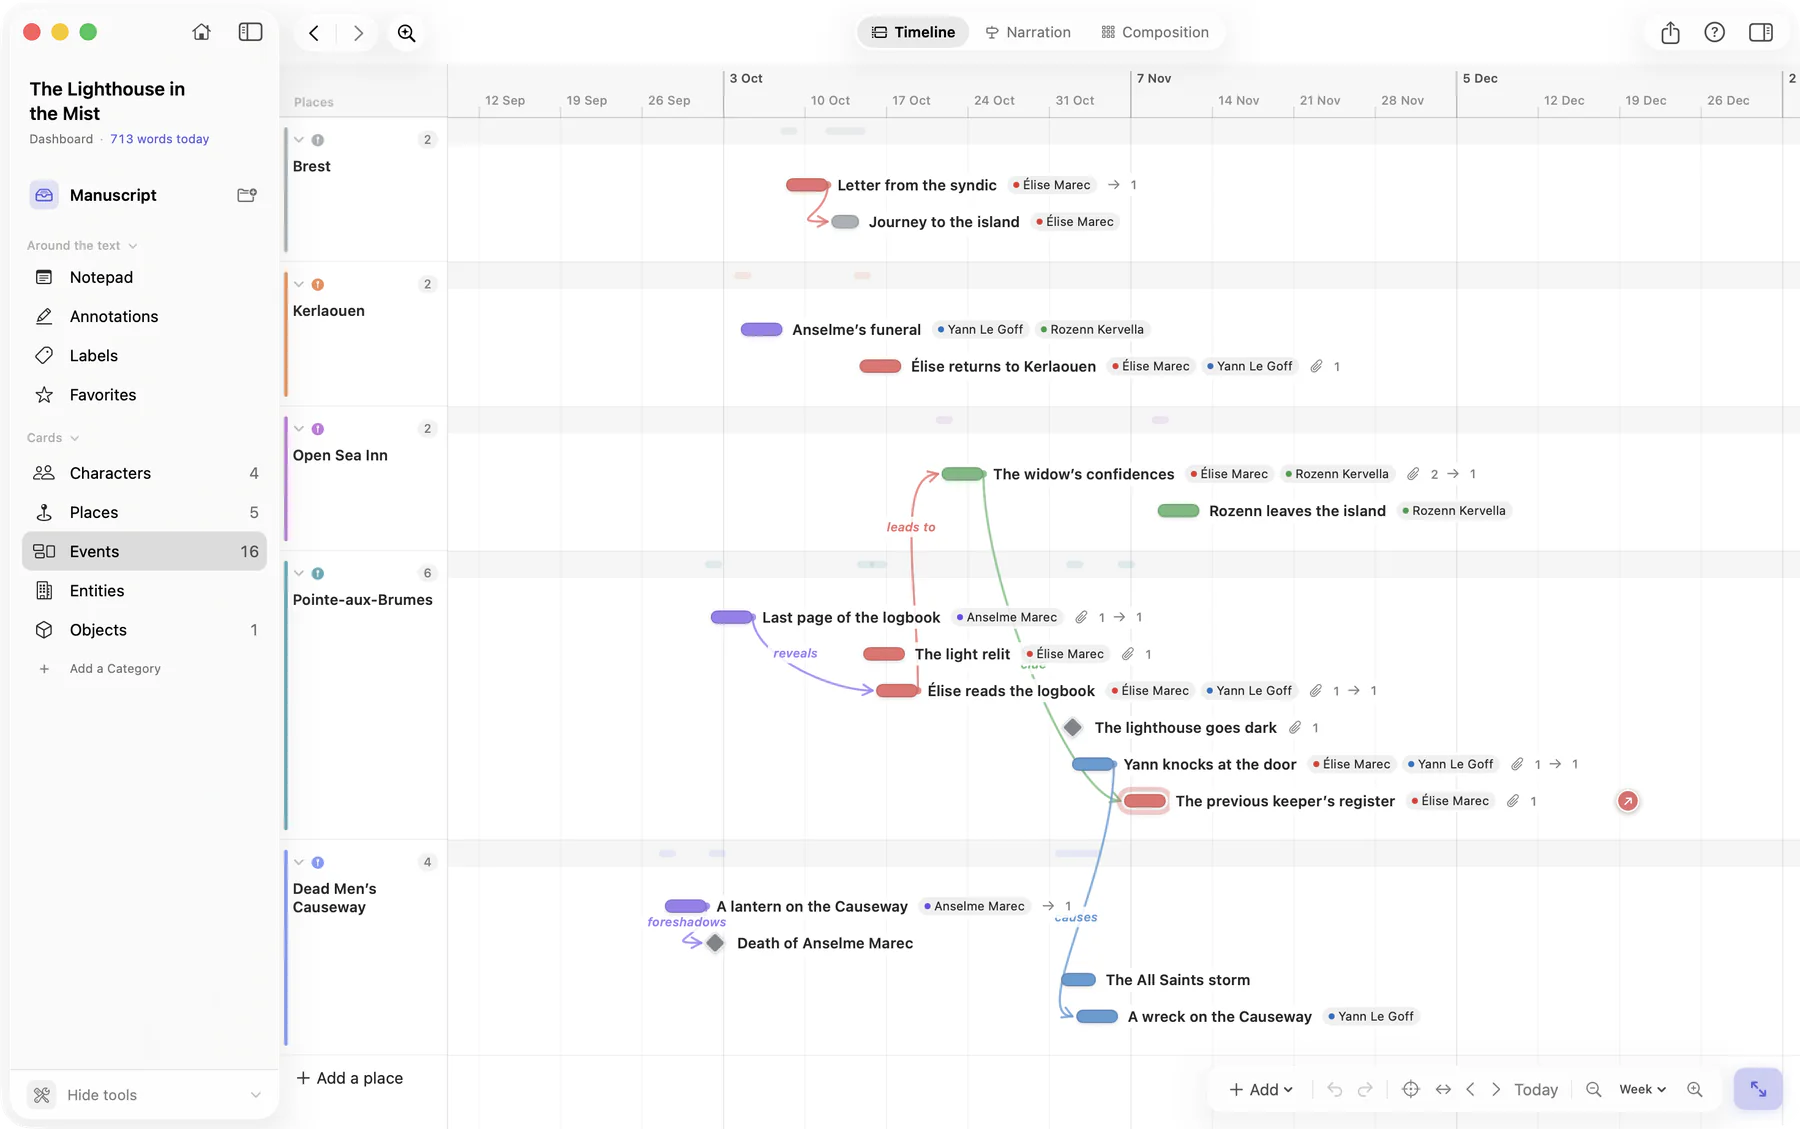Open the Characters cards
The height and width of the screenshot is (1129, 1800).
[x=144, y=473]
